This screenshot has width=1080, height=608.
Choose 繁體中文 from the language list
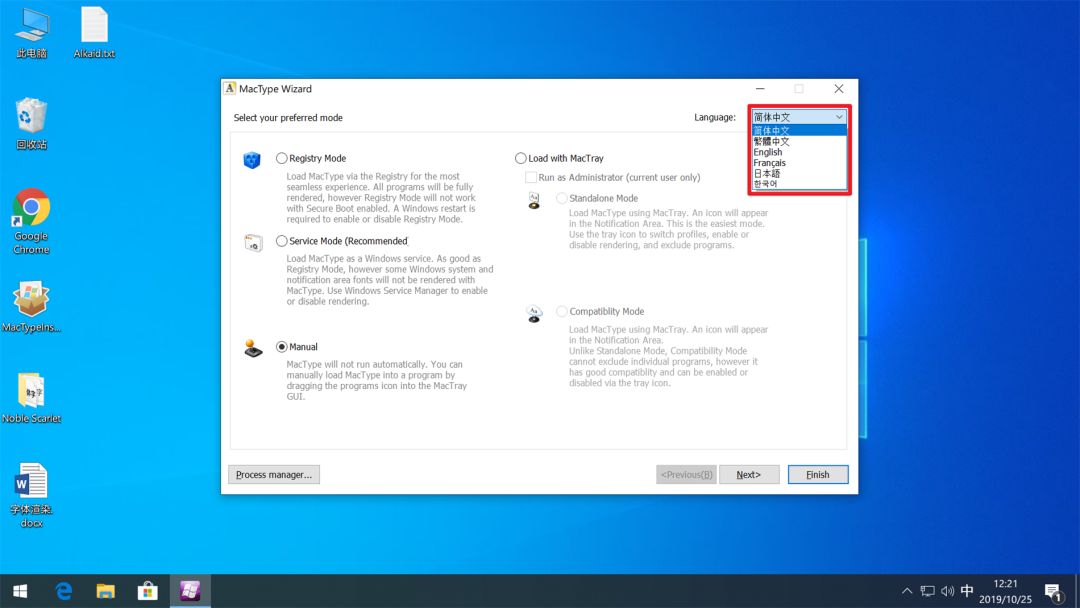click(799, 141)
